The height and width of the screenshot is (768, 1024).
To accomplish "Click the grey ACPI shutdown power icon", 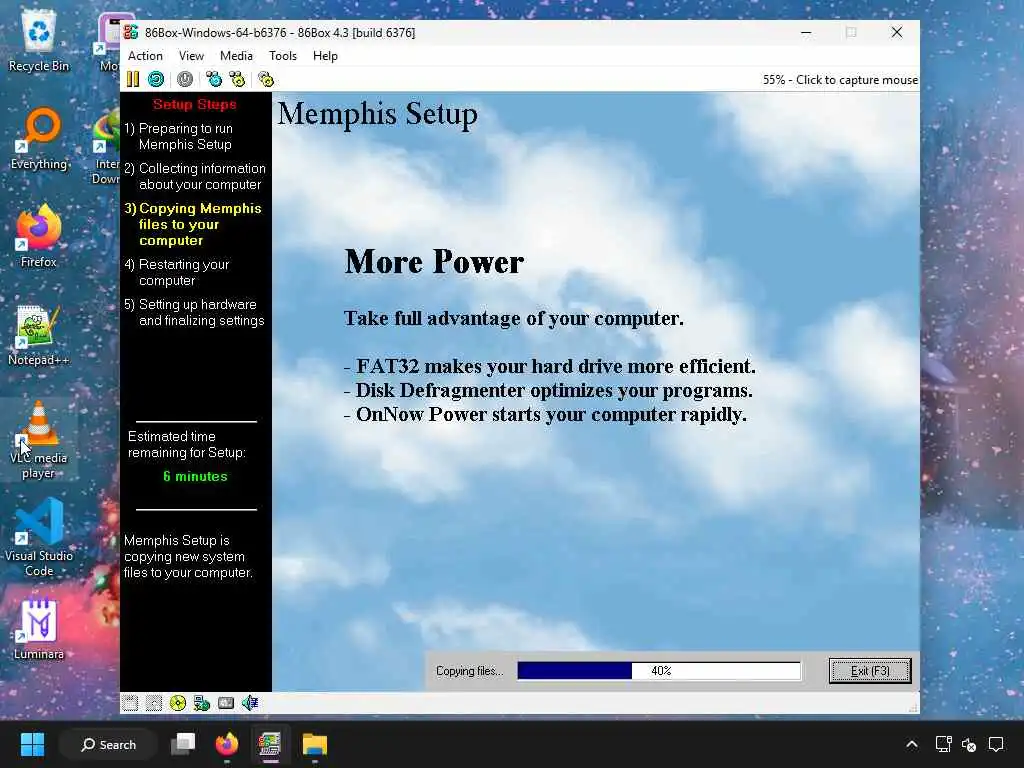I will tap(185, 79).
